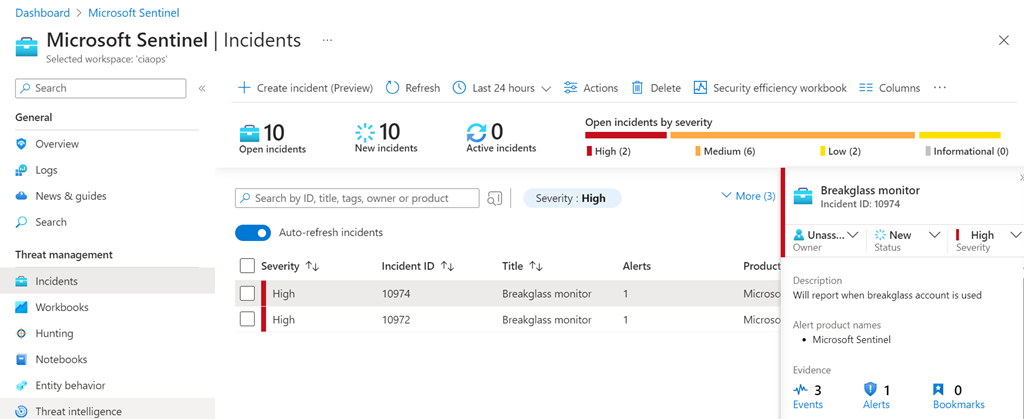The height and width of the screenshot is (419, 1024).
Task: Open Hunting in the sidebar
Action: [55, 333]
